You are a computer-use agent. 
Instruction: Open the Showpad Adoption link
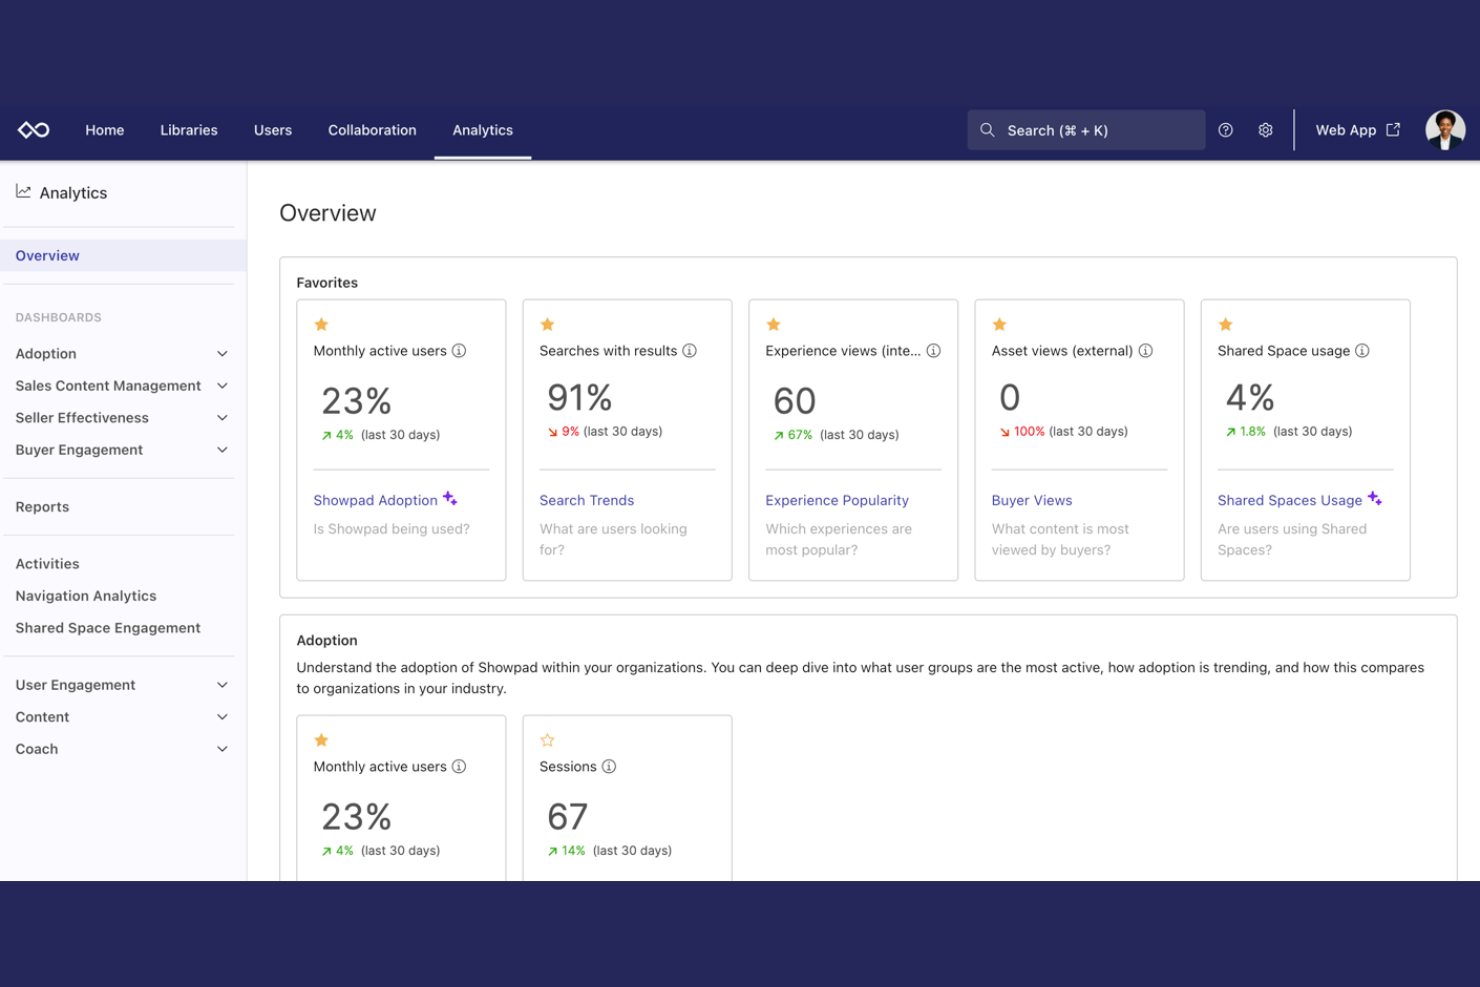point(375,500)
